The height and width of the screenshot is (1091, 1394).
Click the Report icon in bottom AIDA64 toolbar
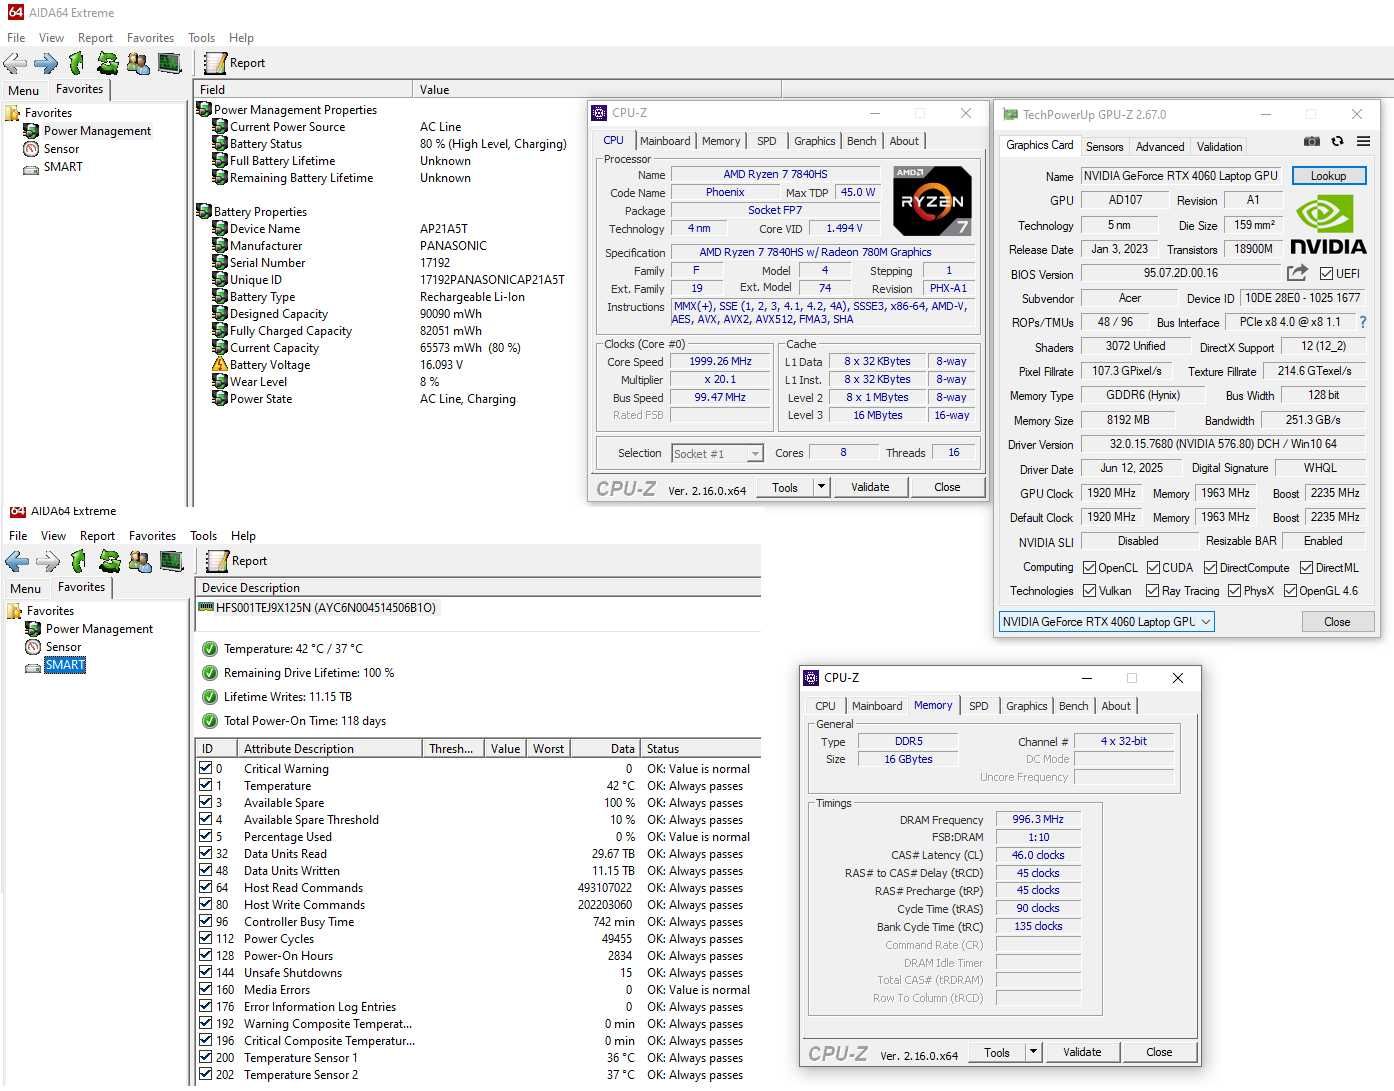pos(217,561)
